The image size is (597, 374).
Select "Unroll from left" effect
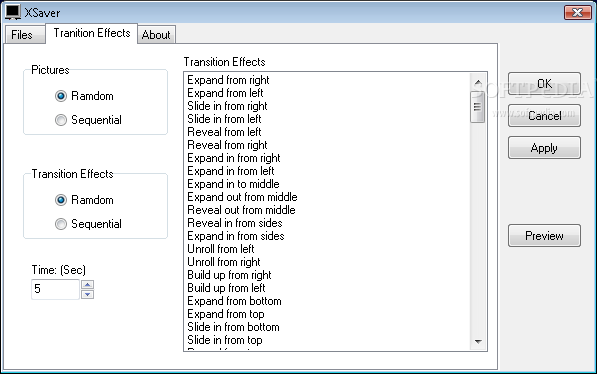tap(221, 249)
